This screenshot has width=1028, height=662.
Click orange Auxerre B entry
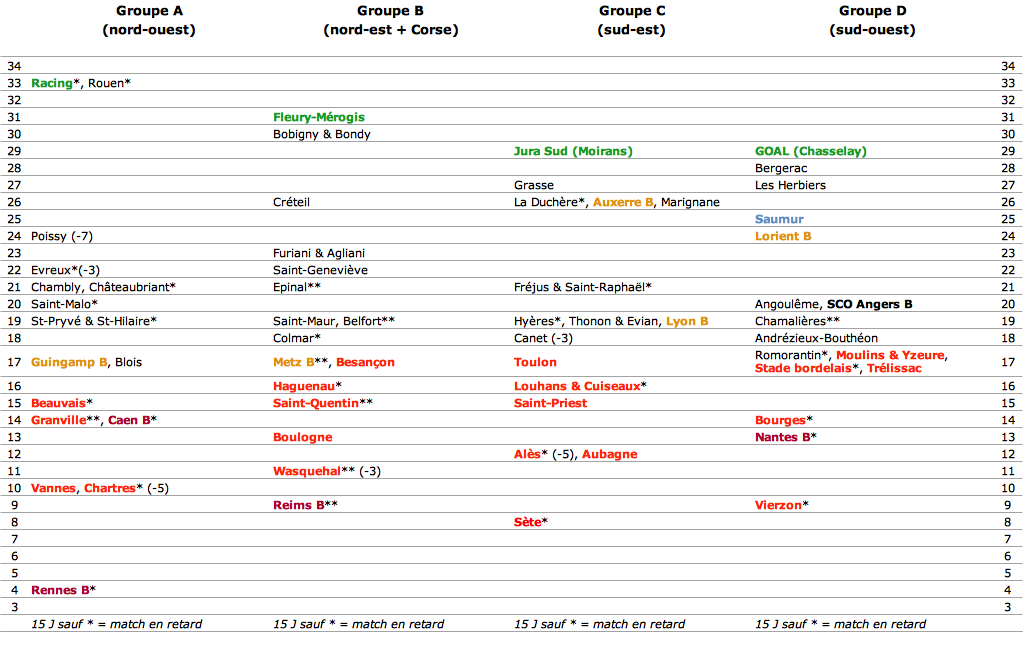(x=623, y=203)
